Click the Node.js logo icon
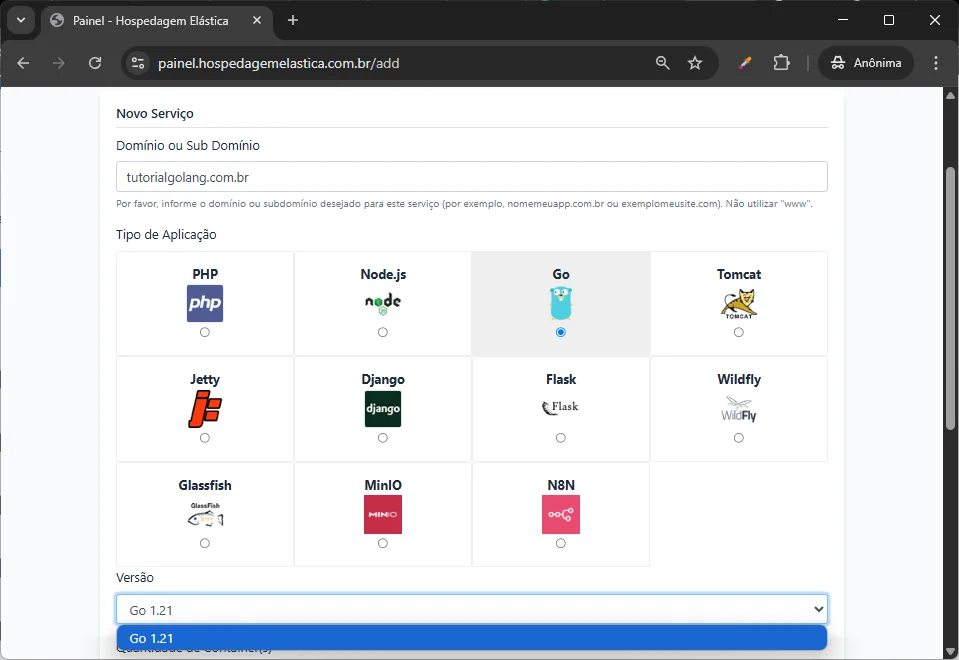 (x=383, y=303)
